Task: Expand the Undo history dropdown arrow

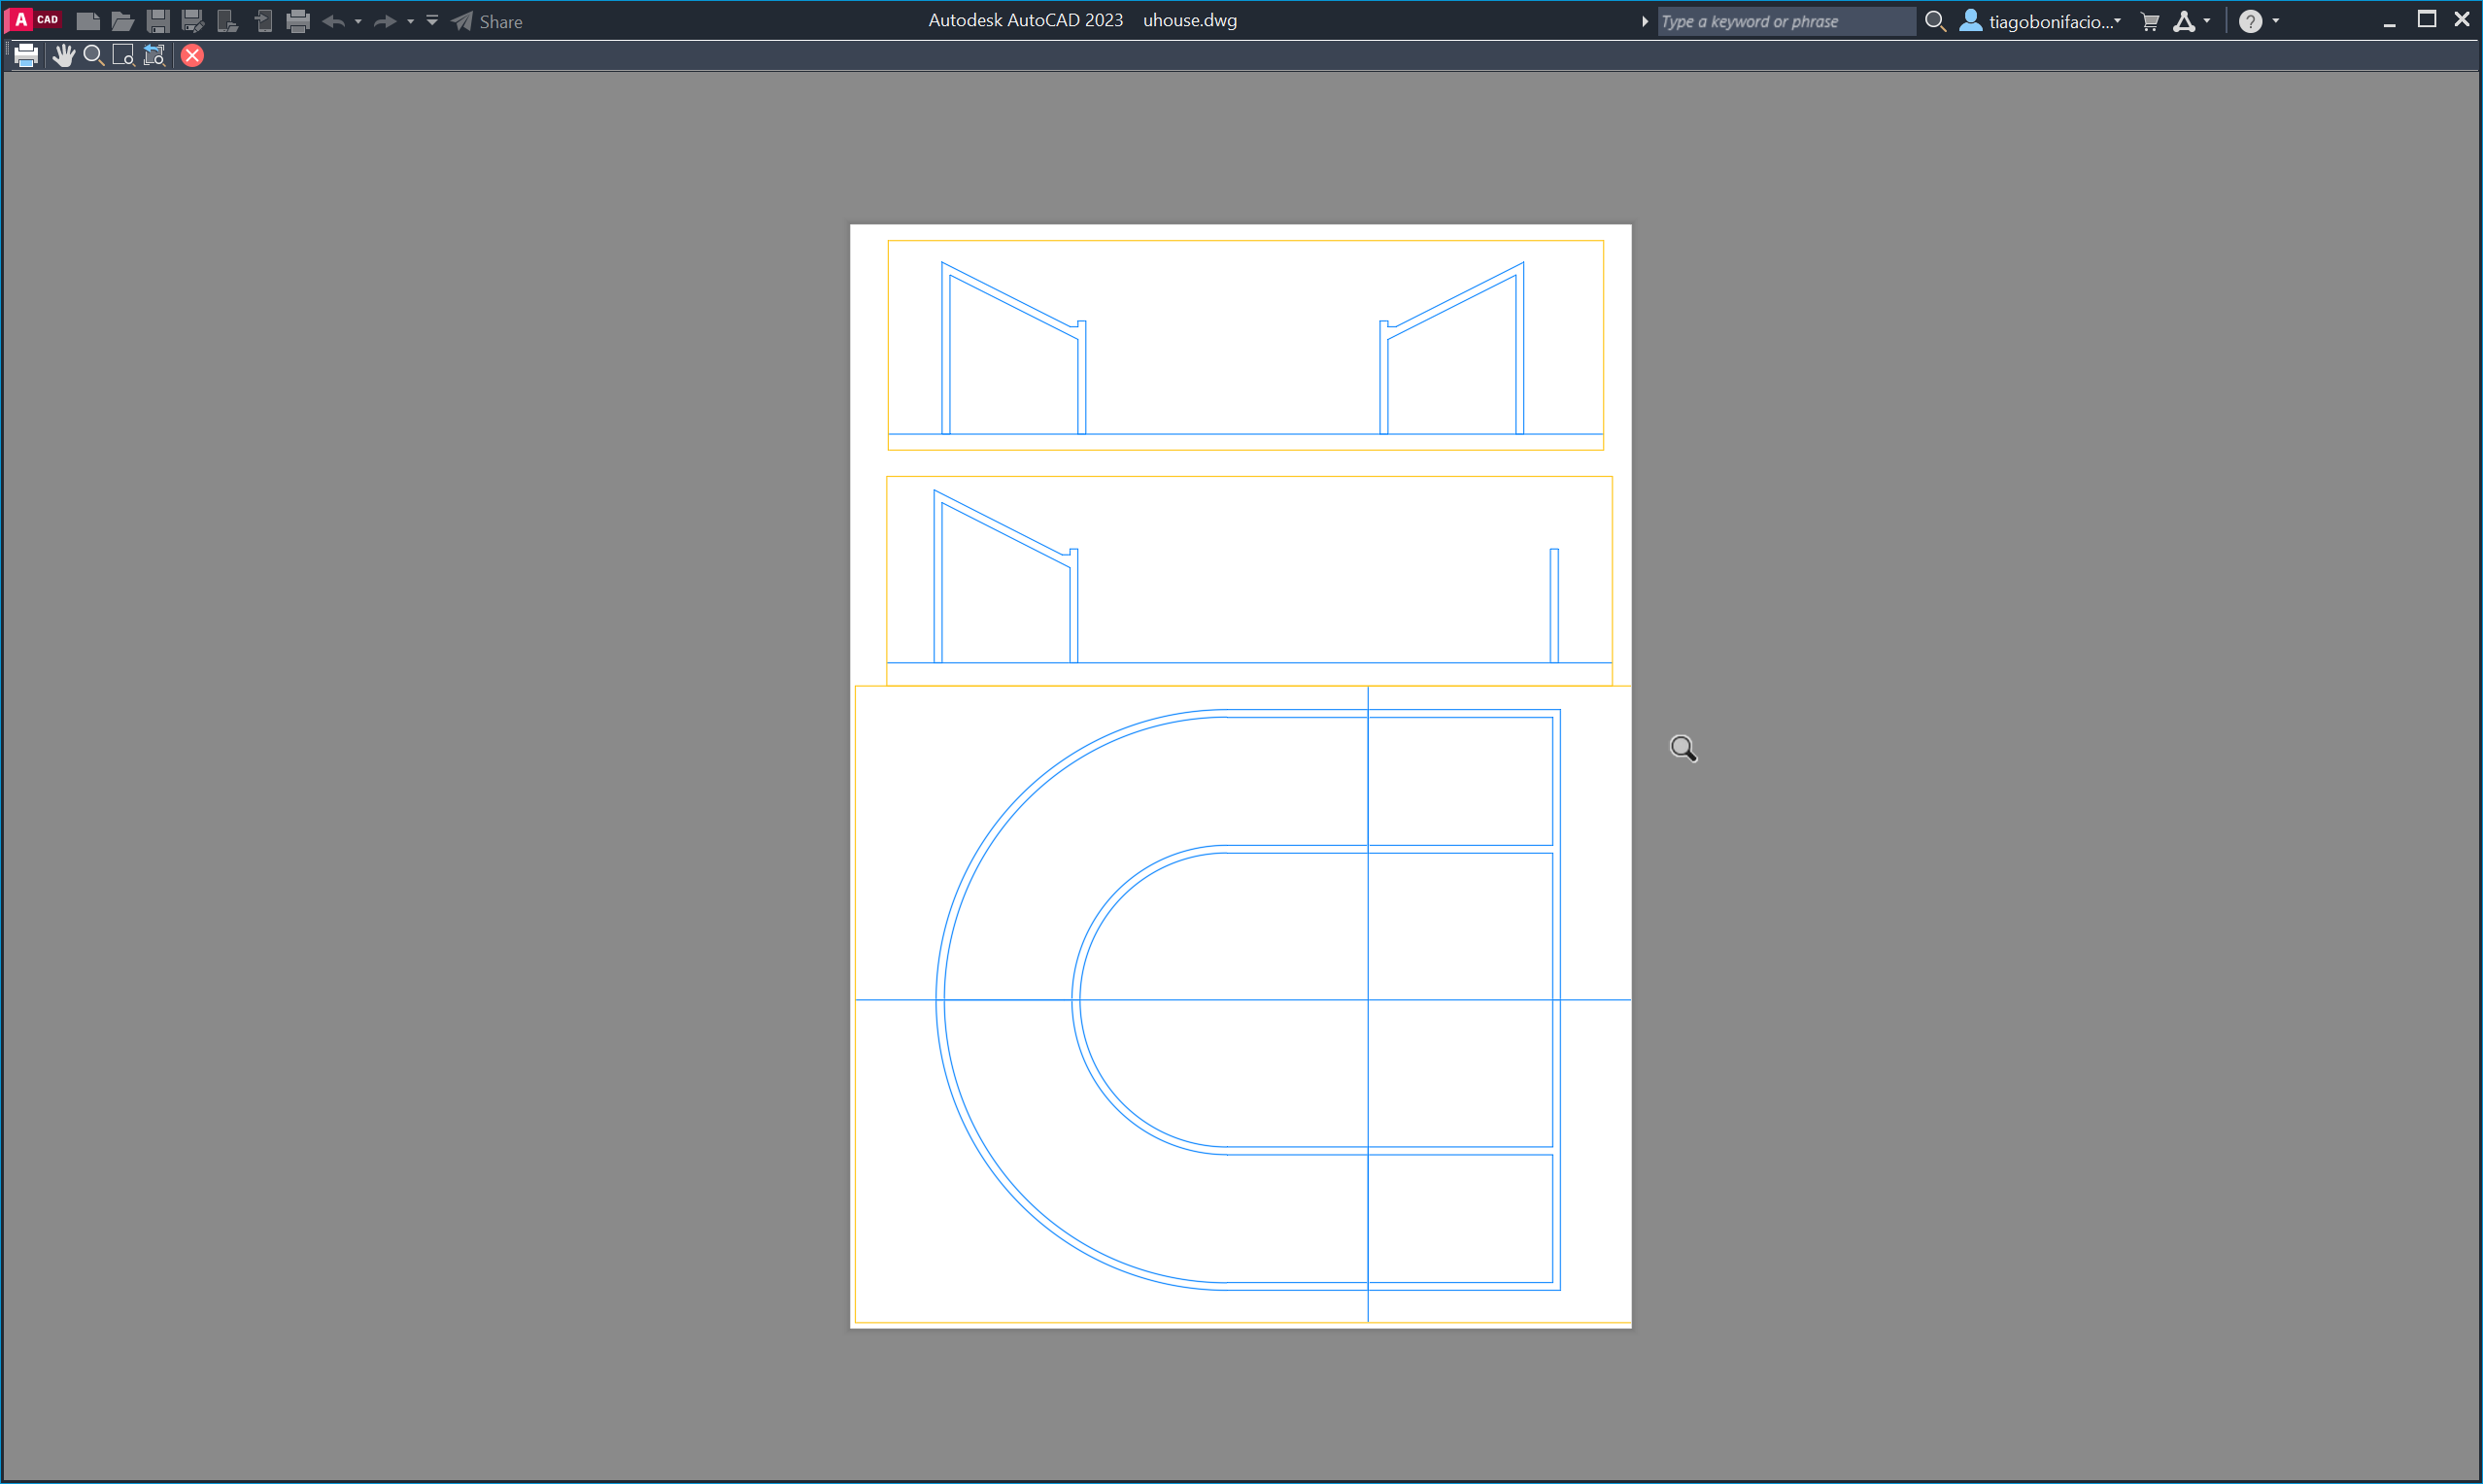Action: coord(358,21)
